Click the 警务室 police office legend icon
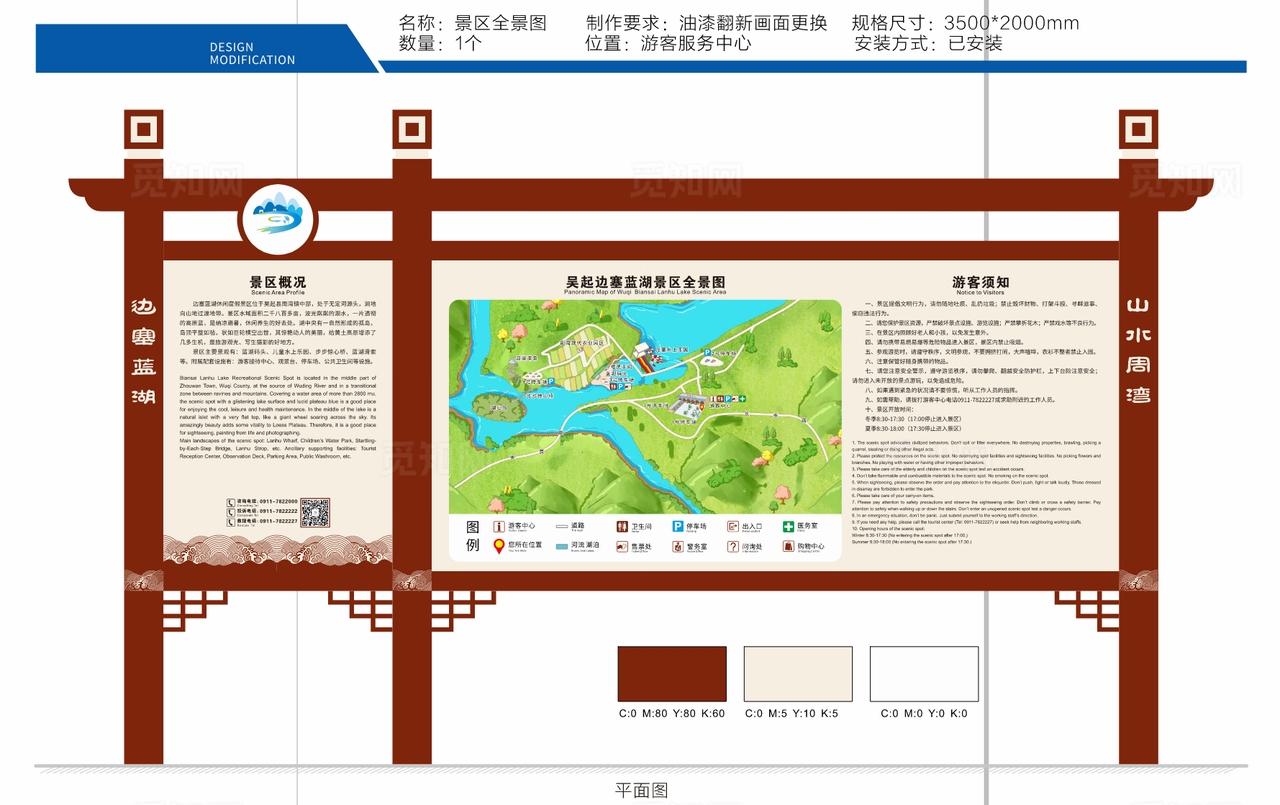Image resolution: width=1280 pixels, height=805 pixels. click(x=677, y=547)
